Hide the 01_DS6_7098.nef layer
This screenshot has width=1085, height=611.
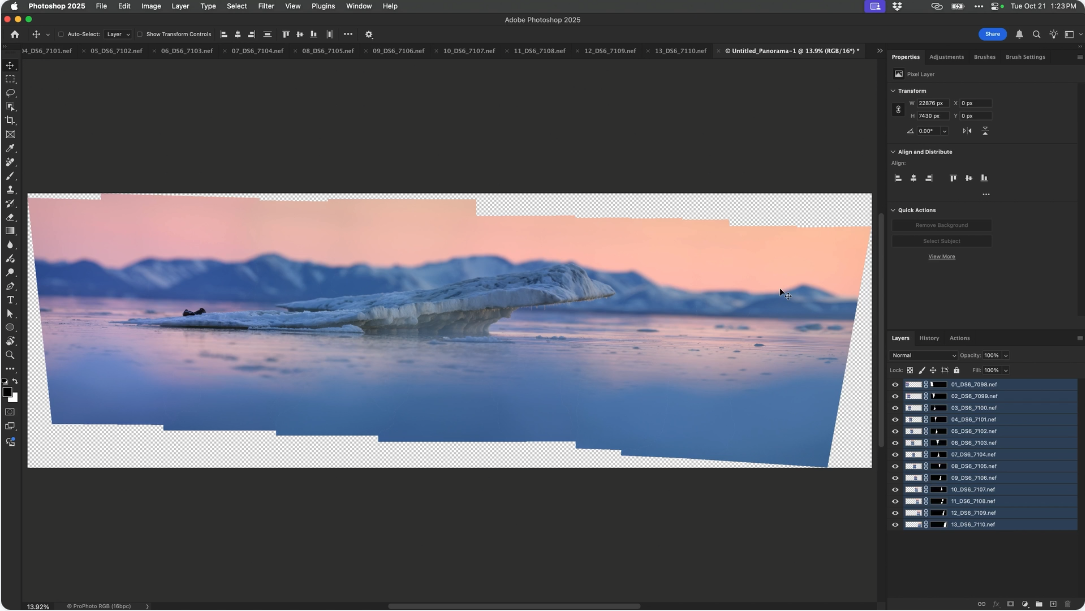[895, 384]
